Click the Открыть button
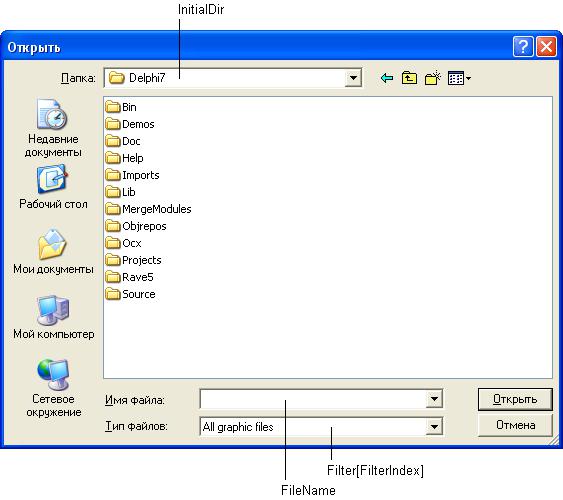This screenshot has width=563, height=500. pyautogui.click(x=515, y=399)
